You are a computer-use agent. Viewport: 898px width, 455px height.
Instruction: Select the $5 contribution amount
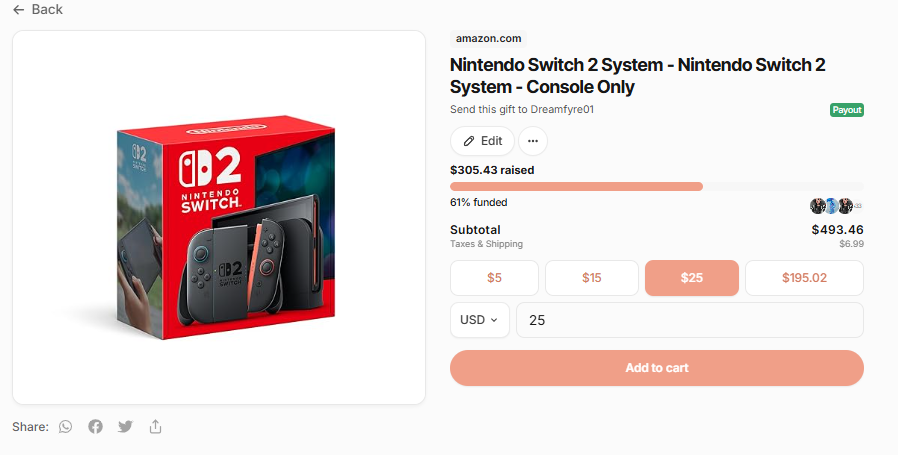pyautogui.click(x=494, y=278)
